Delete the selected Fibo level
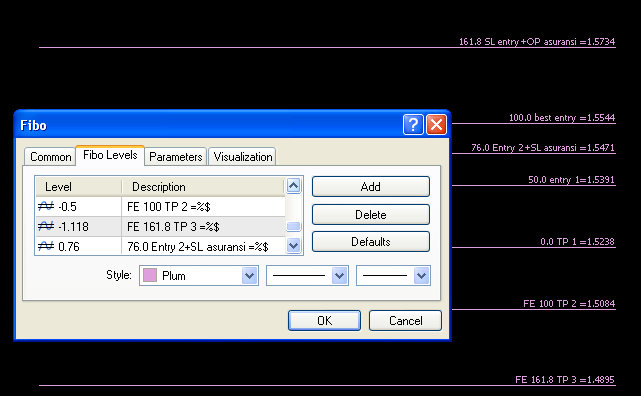This screenshot has width=641, height=396. (x=371, y=215)
